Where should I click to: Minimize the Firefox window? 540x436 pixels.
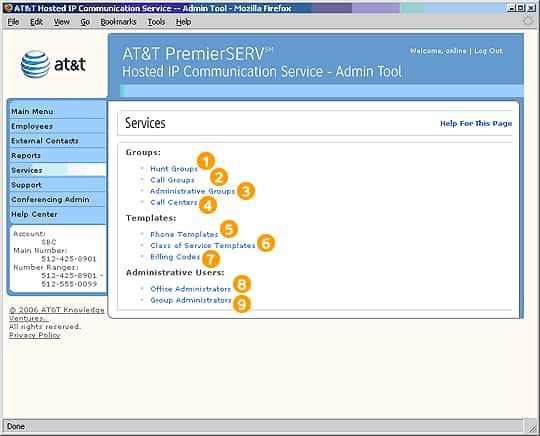(512, 8)
